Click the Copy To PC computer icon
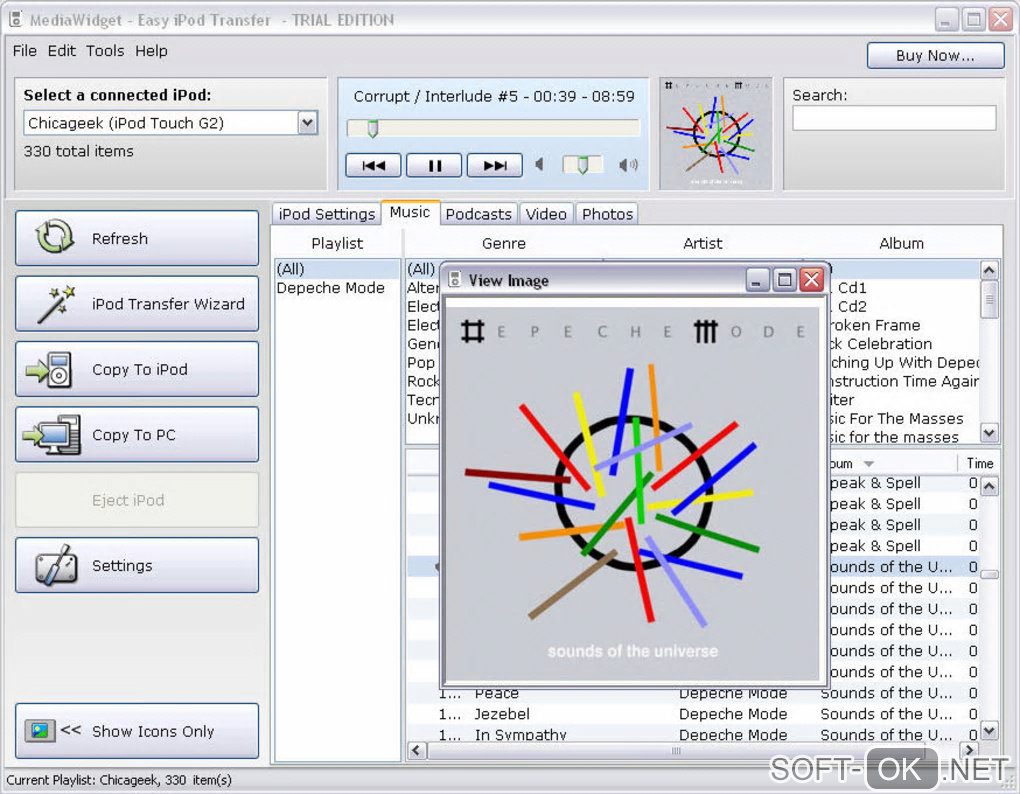 point(52,434)
